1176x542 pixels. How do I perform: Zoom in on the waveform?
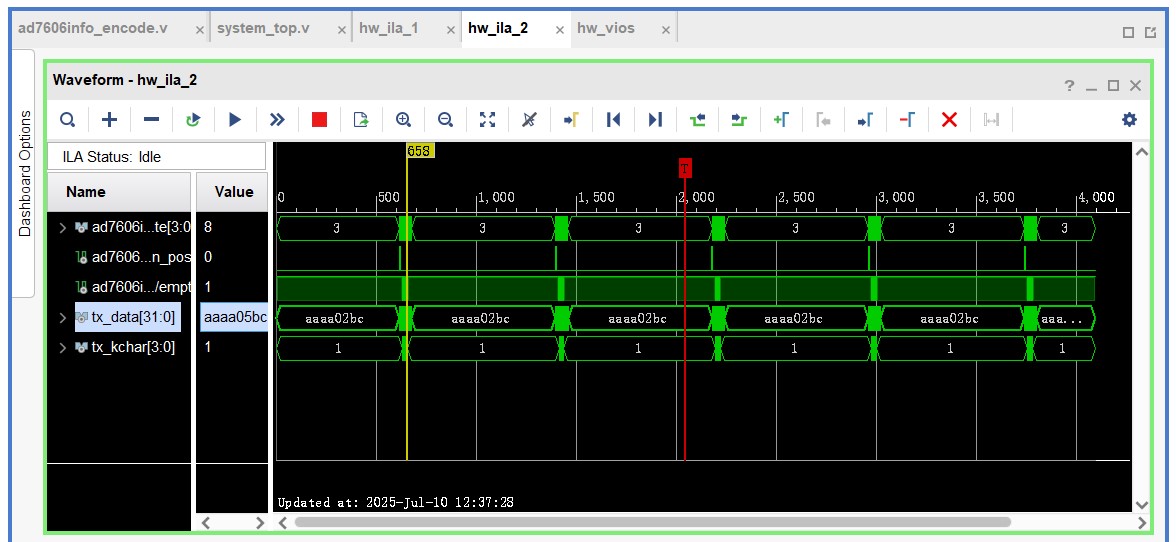click(404, 119)
